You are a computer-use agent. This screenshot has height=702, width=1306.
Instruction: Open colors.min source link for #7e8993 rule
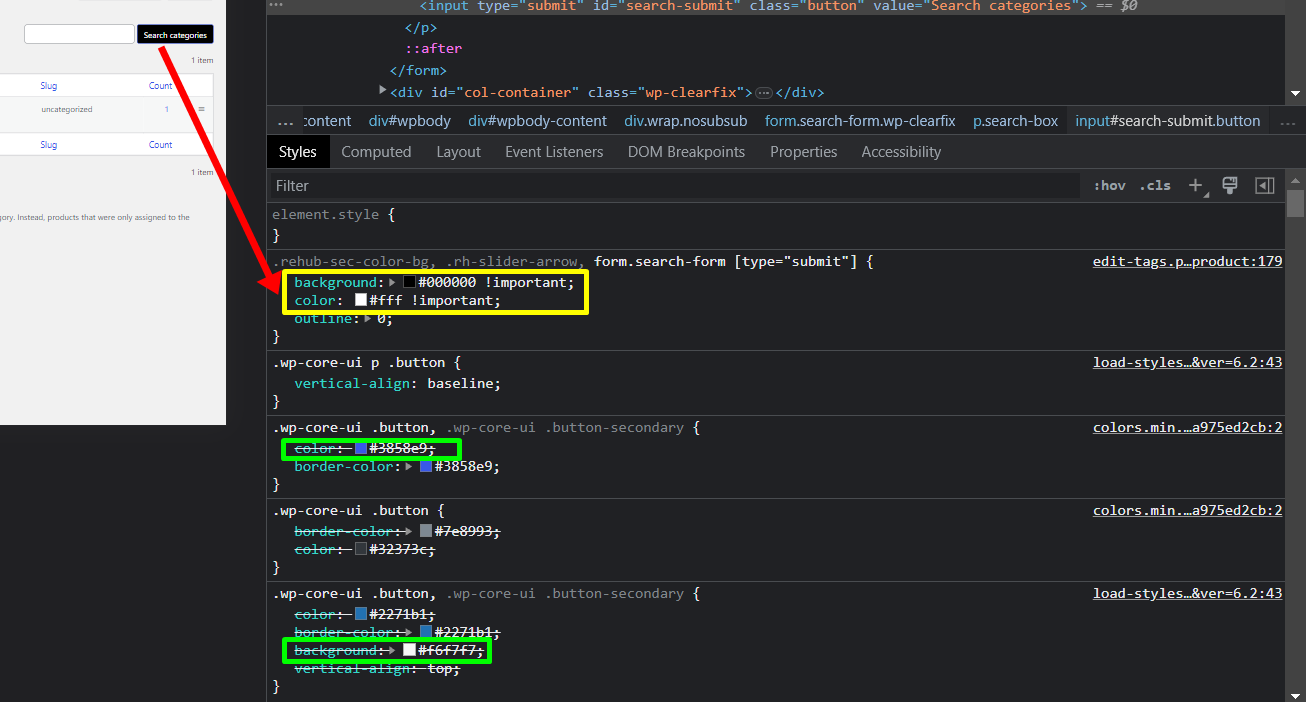1187,510
